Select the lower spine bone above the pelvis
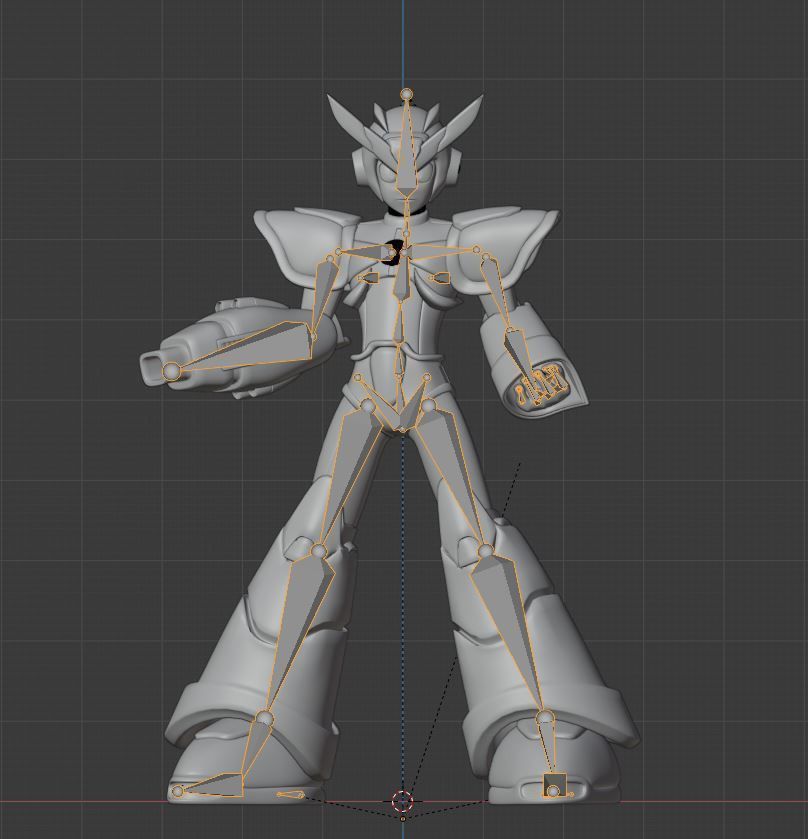 pos(399,361)
